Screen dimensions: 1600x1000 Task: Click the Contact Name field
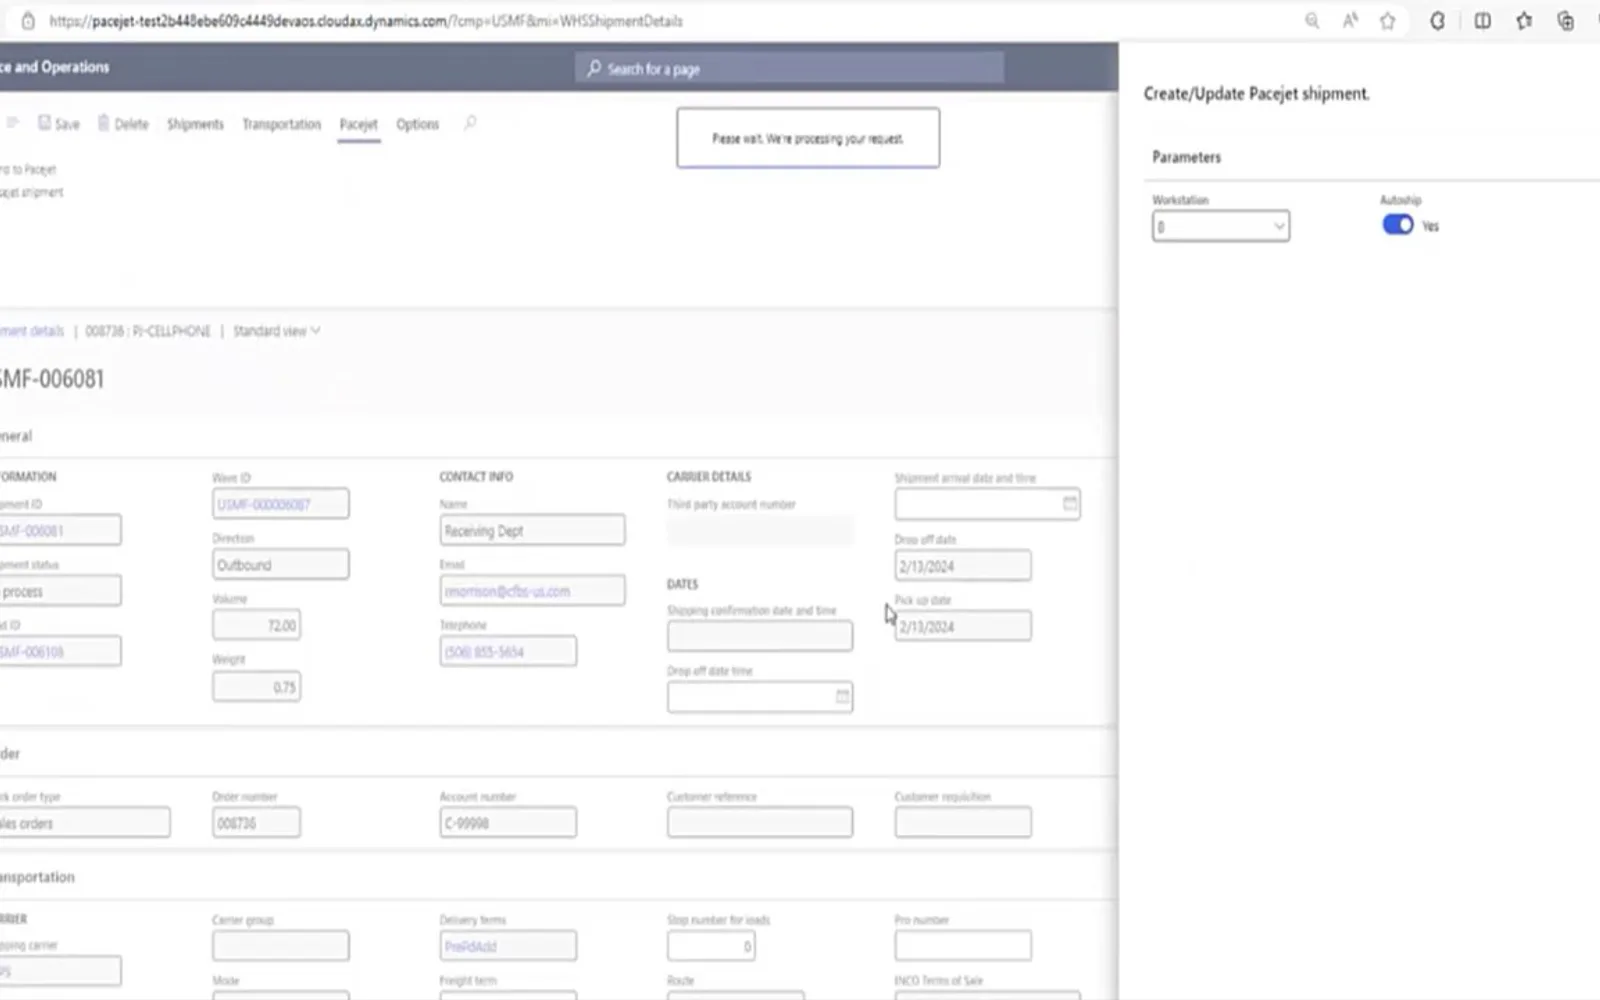click(532, 530)
